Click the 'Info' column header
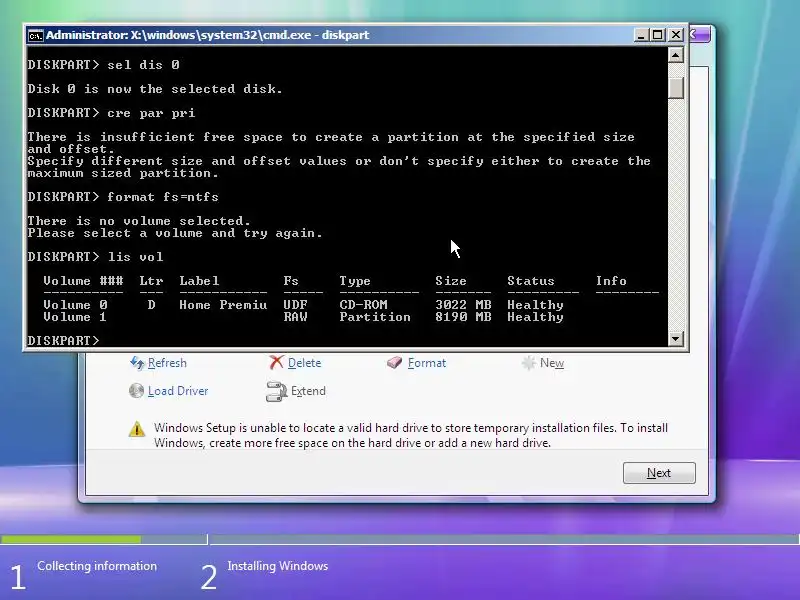Screen dimensions: 800x600 (x=611, y=281)
